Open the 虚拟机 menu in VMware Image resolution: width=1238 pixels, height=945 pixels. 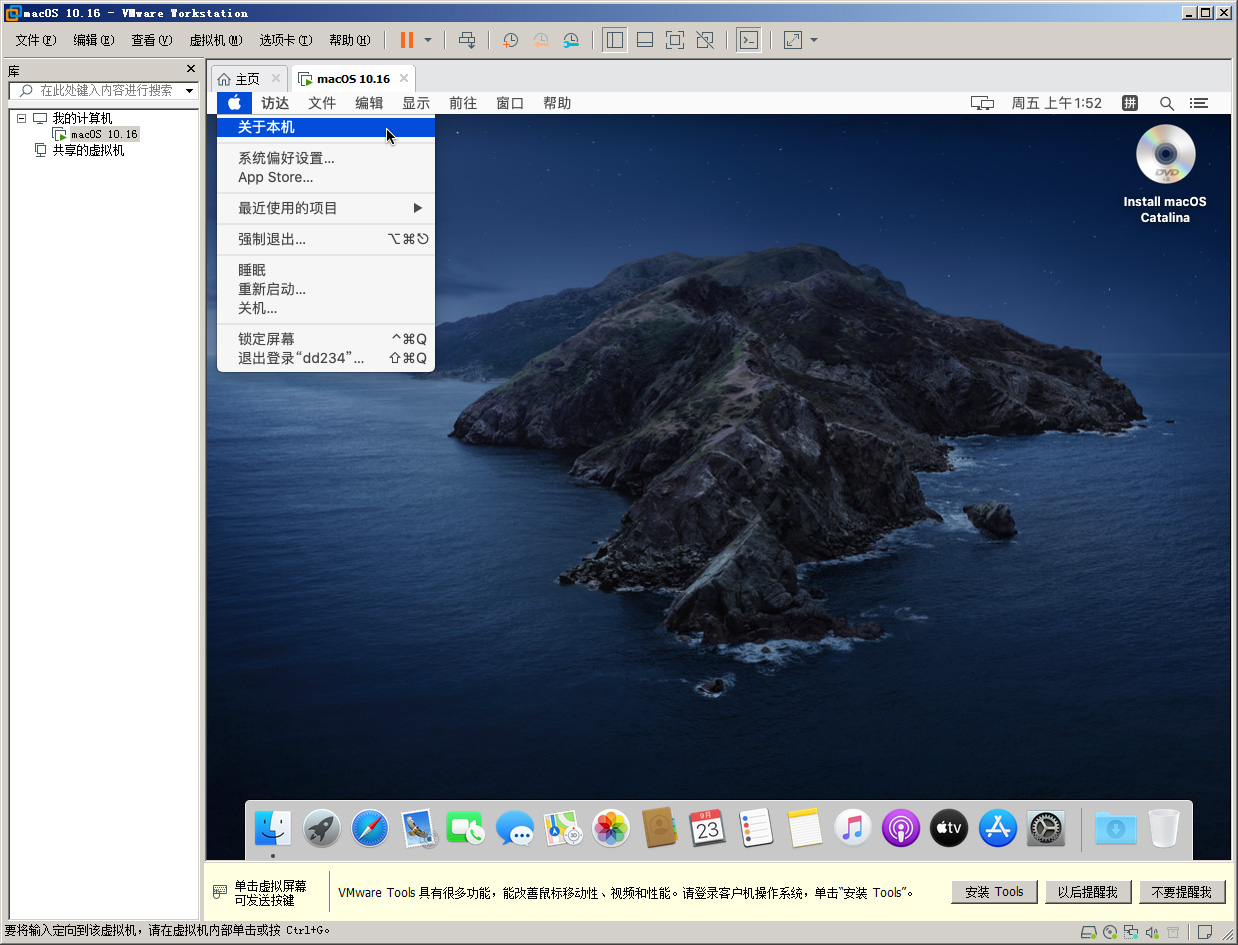(216, 40)
